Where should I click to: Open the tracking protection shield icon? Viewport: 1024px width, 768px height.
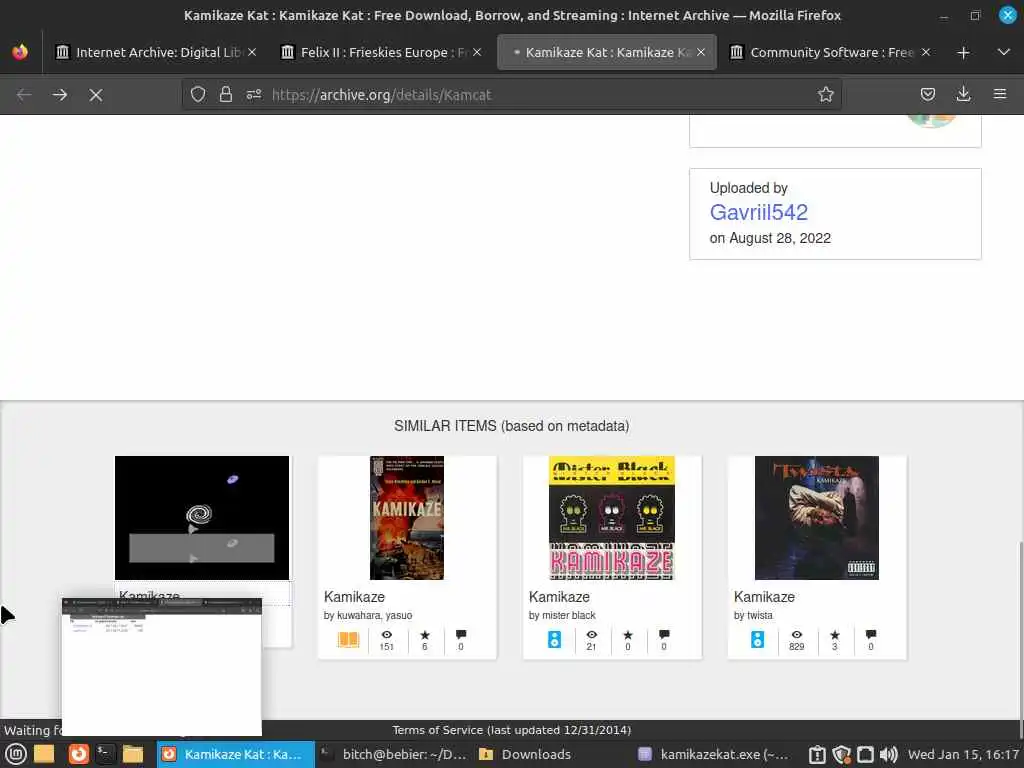tap(198, 95)
